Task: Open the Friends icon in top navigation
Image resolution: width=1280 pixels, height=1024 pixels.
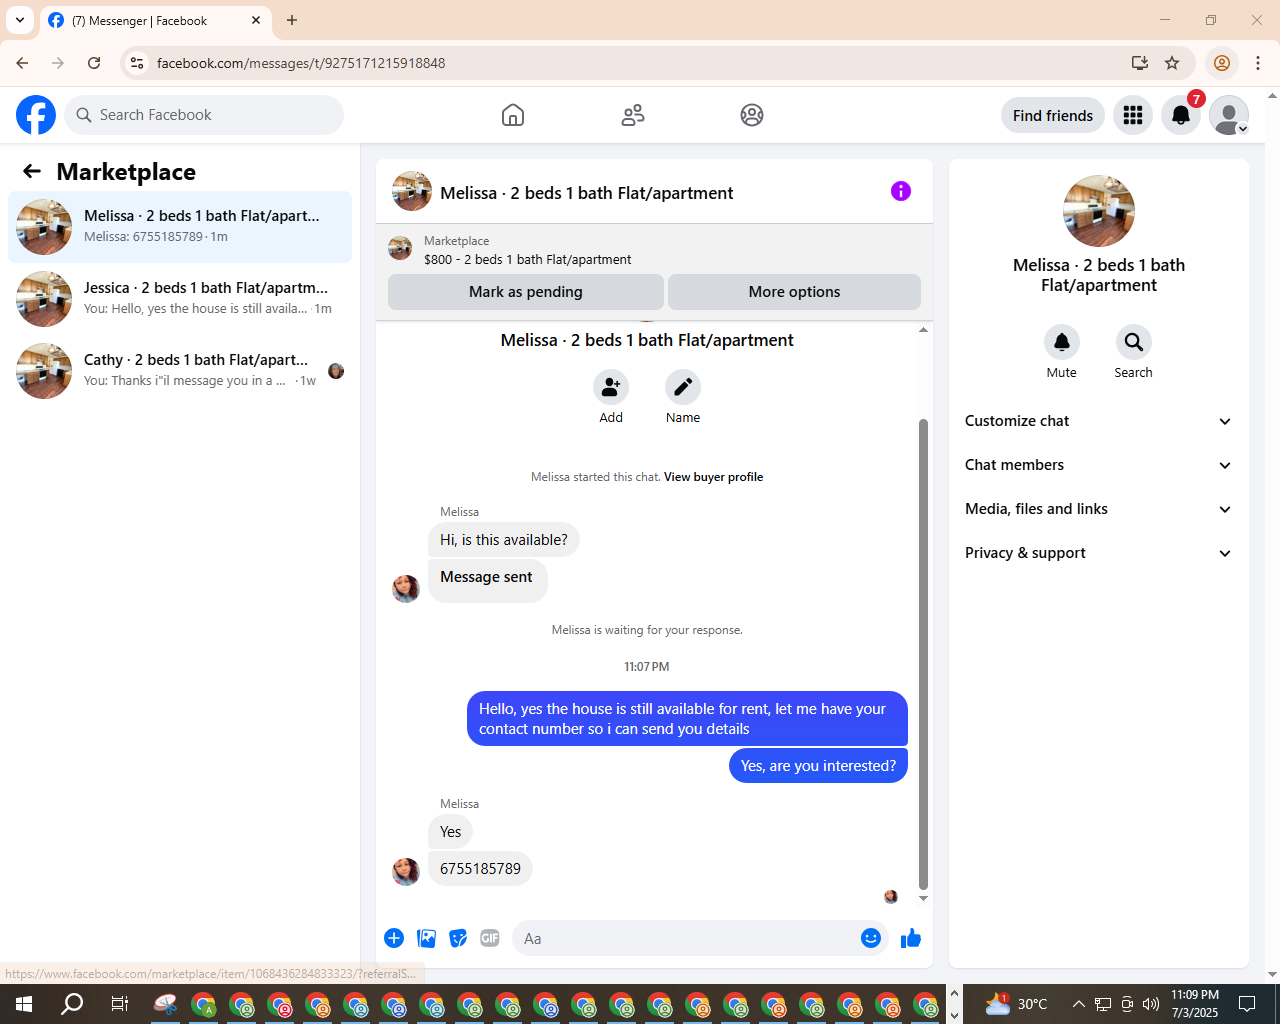Action: coord(633,115)
